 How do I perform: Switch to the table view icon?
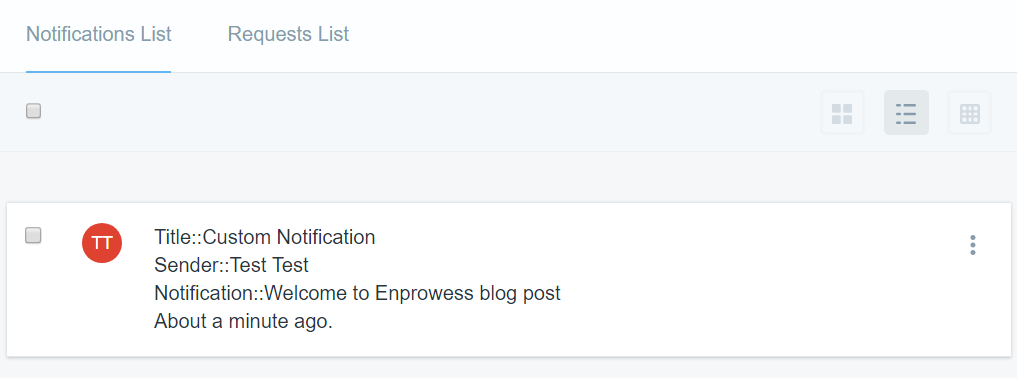click(x=970, y=113)
